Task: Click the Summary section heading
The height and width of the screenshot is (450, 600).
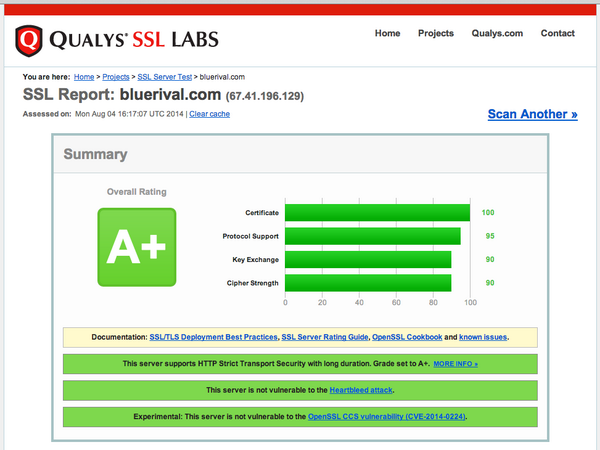Action: pos(95,154)
